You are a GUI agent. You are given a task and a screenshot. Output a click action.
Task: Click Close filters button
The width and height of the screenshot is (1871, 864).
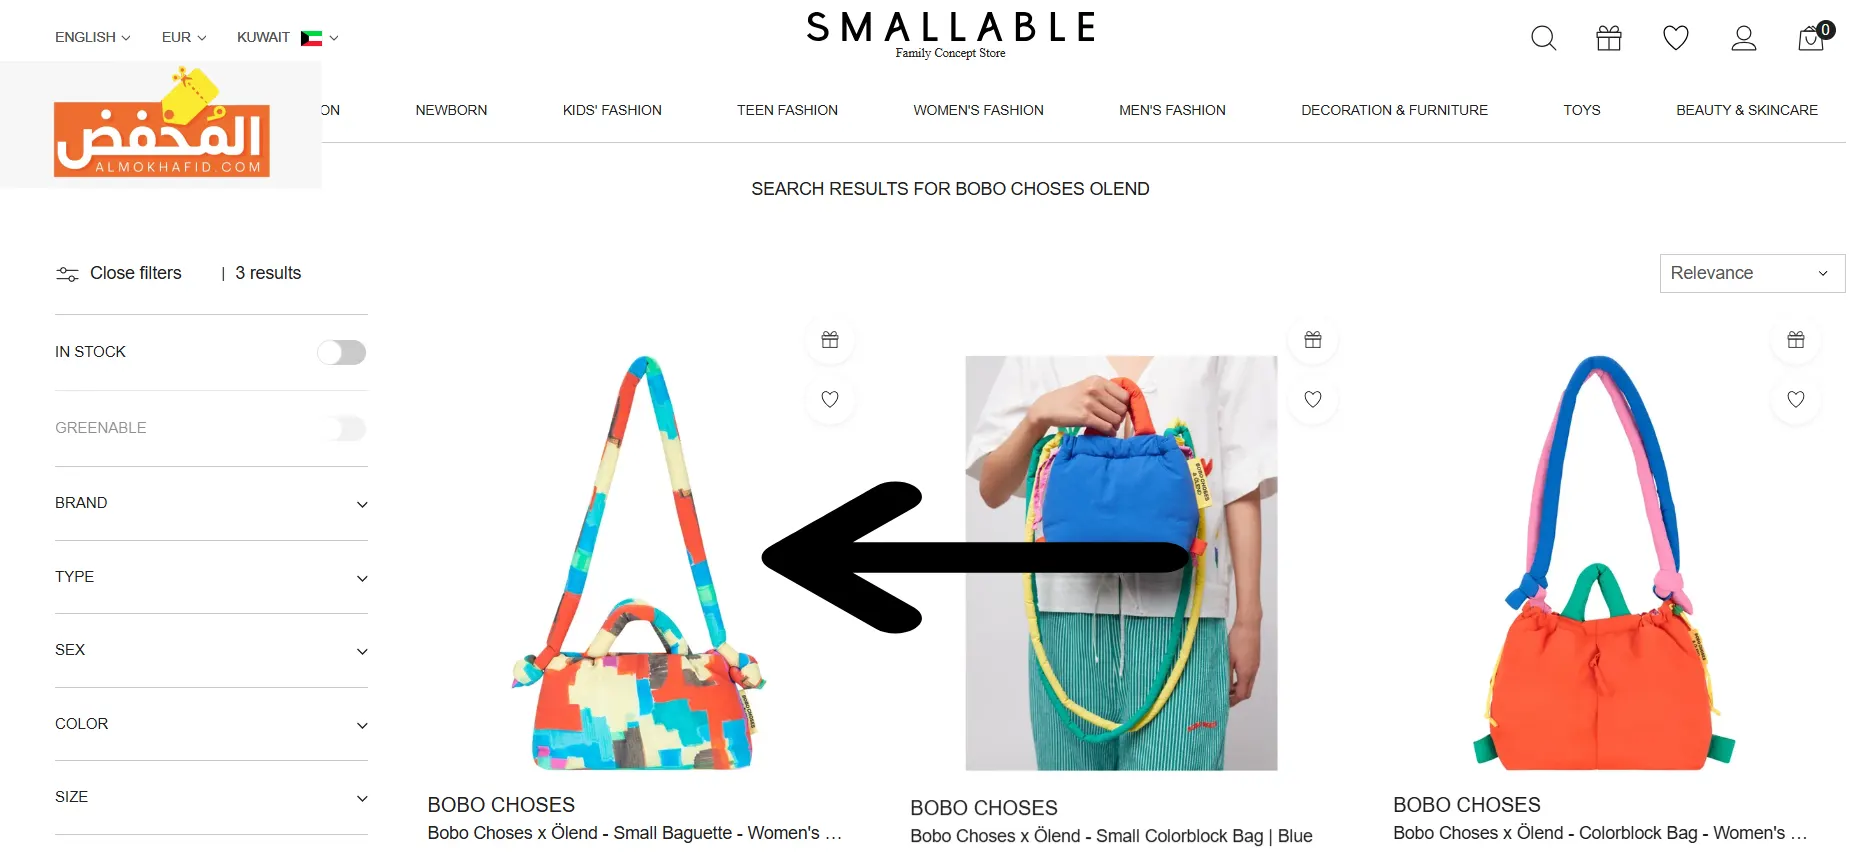(x=119, y=273)
